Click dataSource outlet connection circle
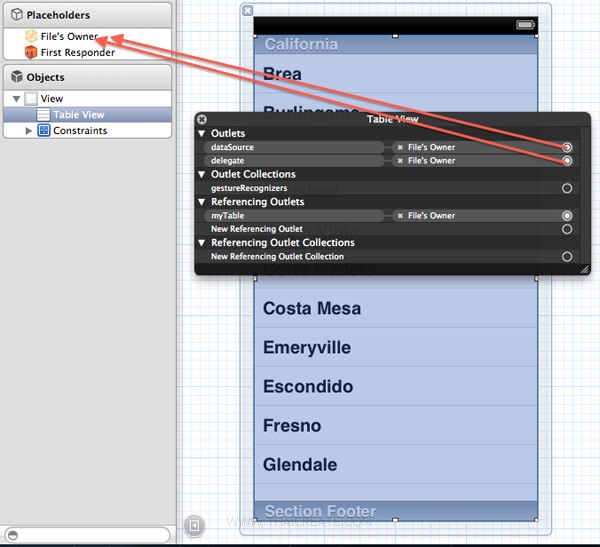Image resolution: width=600 pixels, height=547 pixels. pyautogui.click(x=567, y=147)
